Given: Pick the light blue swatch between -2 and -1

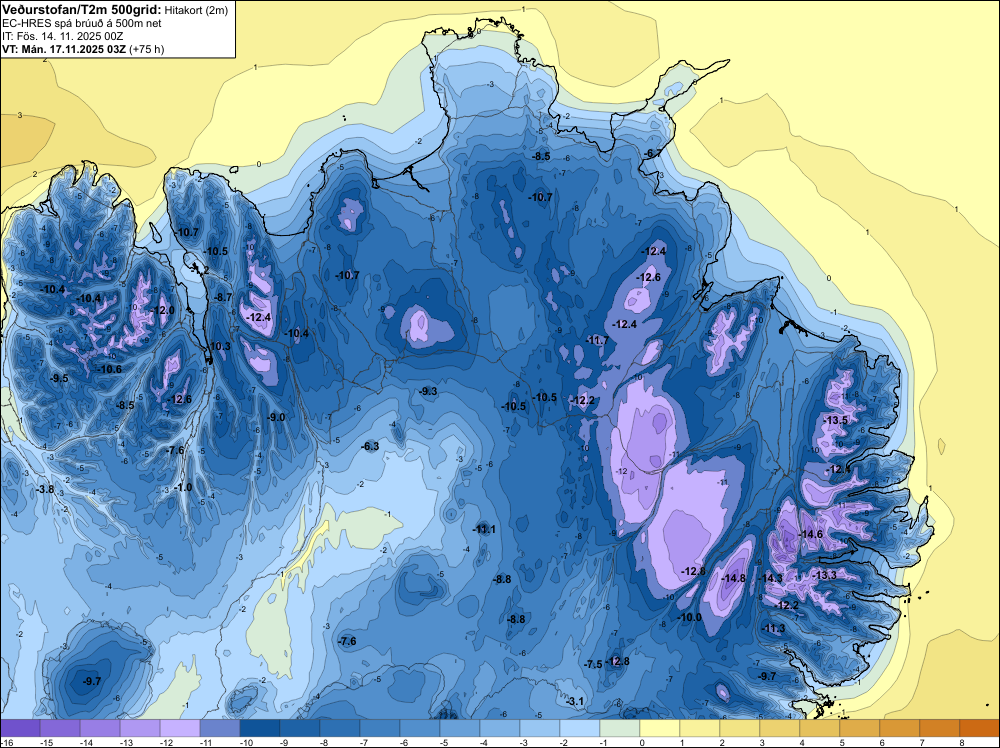Looking at the screenshot, I should coord(580,728).
